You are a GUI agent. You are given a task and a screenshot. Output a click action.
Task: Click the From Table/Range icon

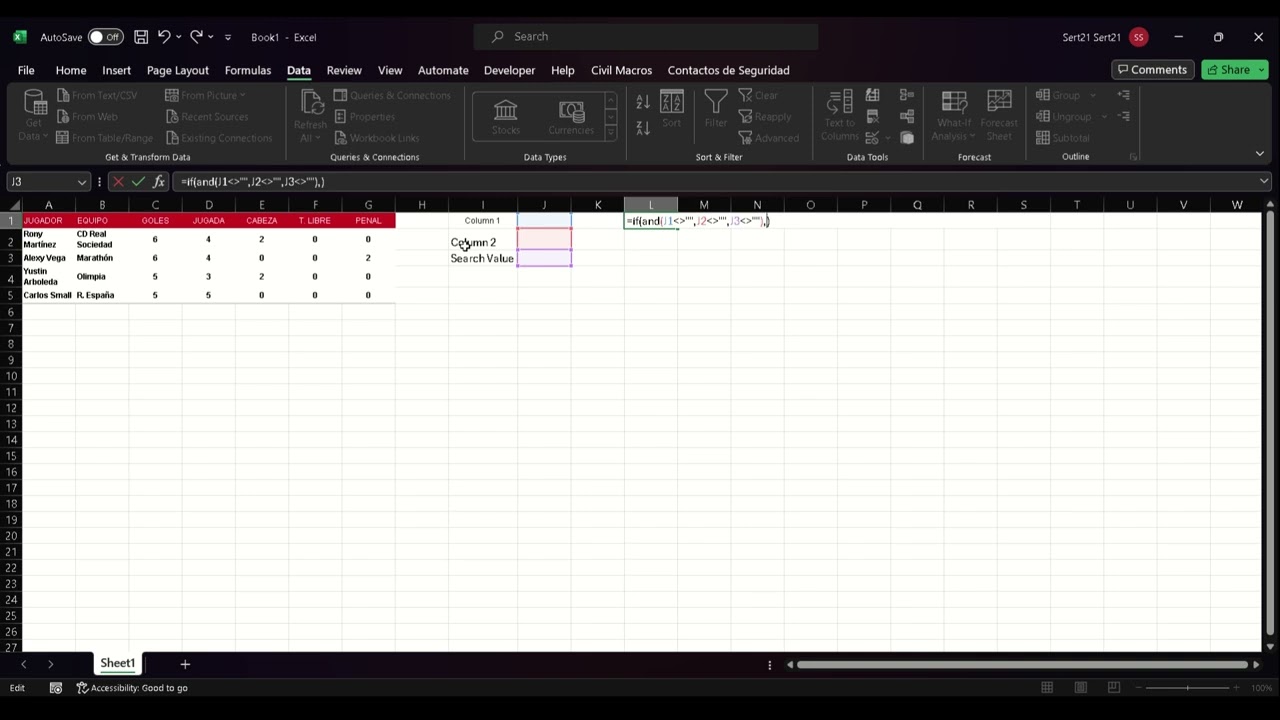[x=63, y=138]
